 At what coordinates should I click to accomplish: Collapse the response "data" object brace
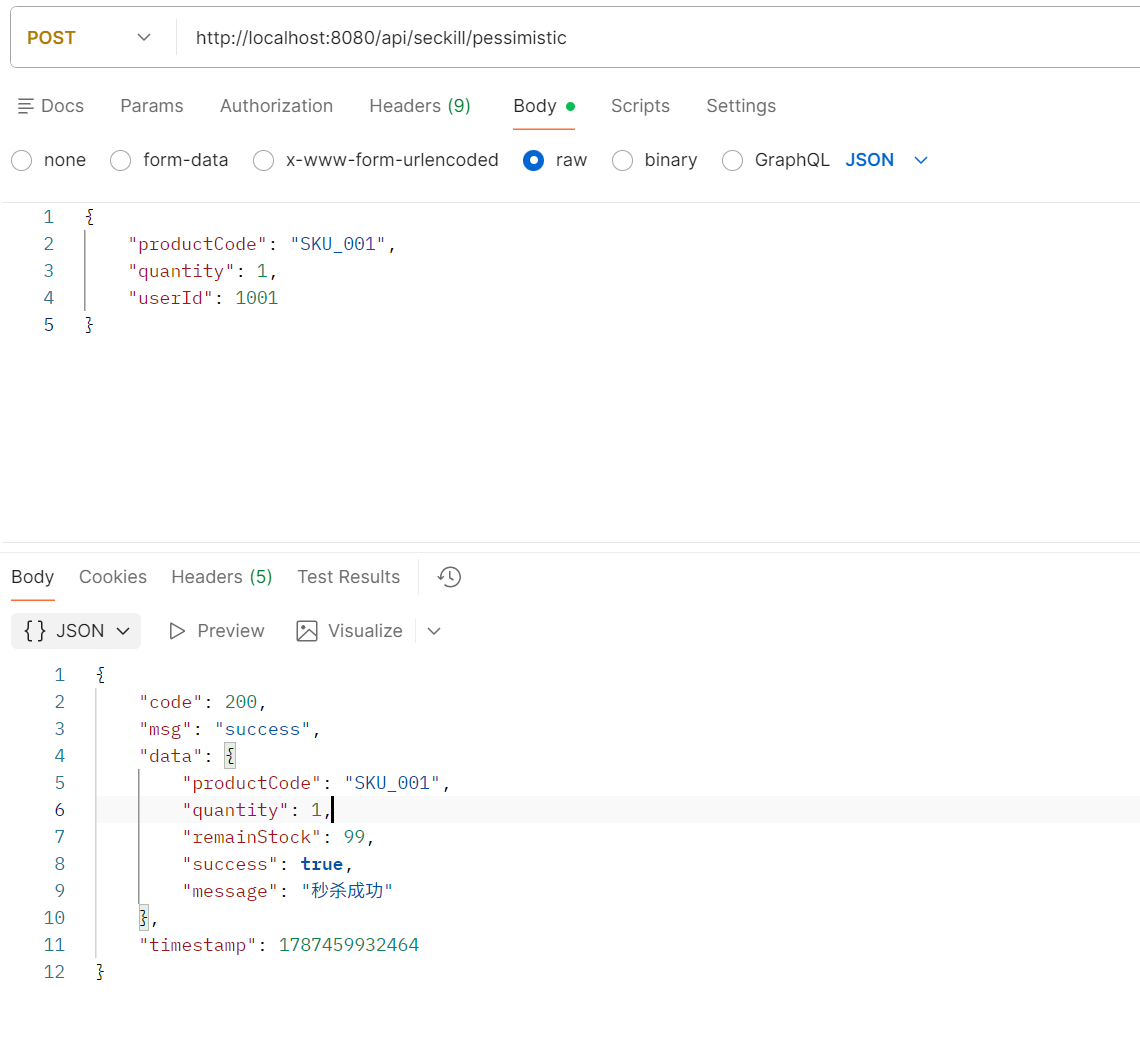point(230,756)
